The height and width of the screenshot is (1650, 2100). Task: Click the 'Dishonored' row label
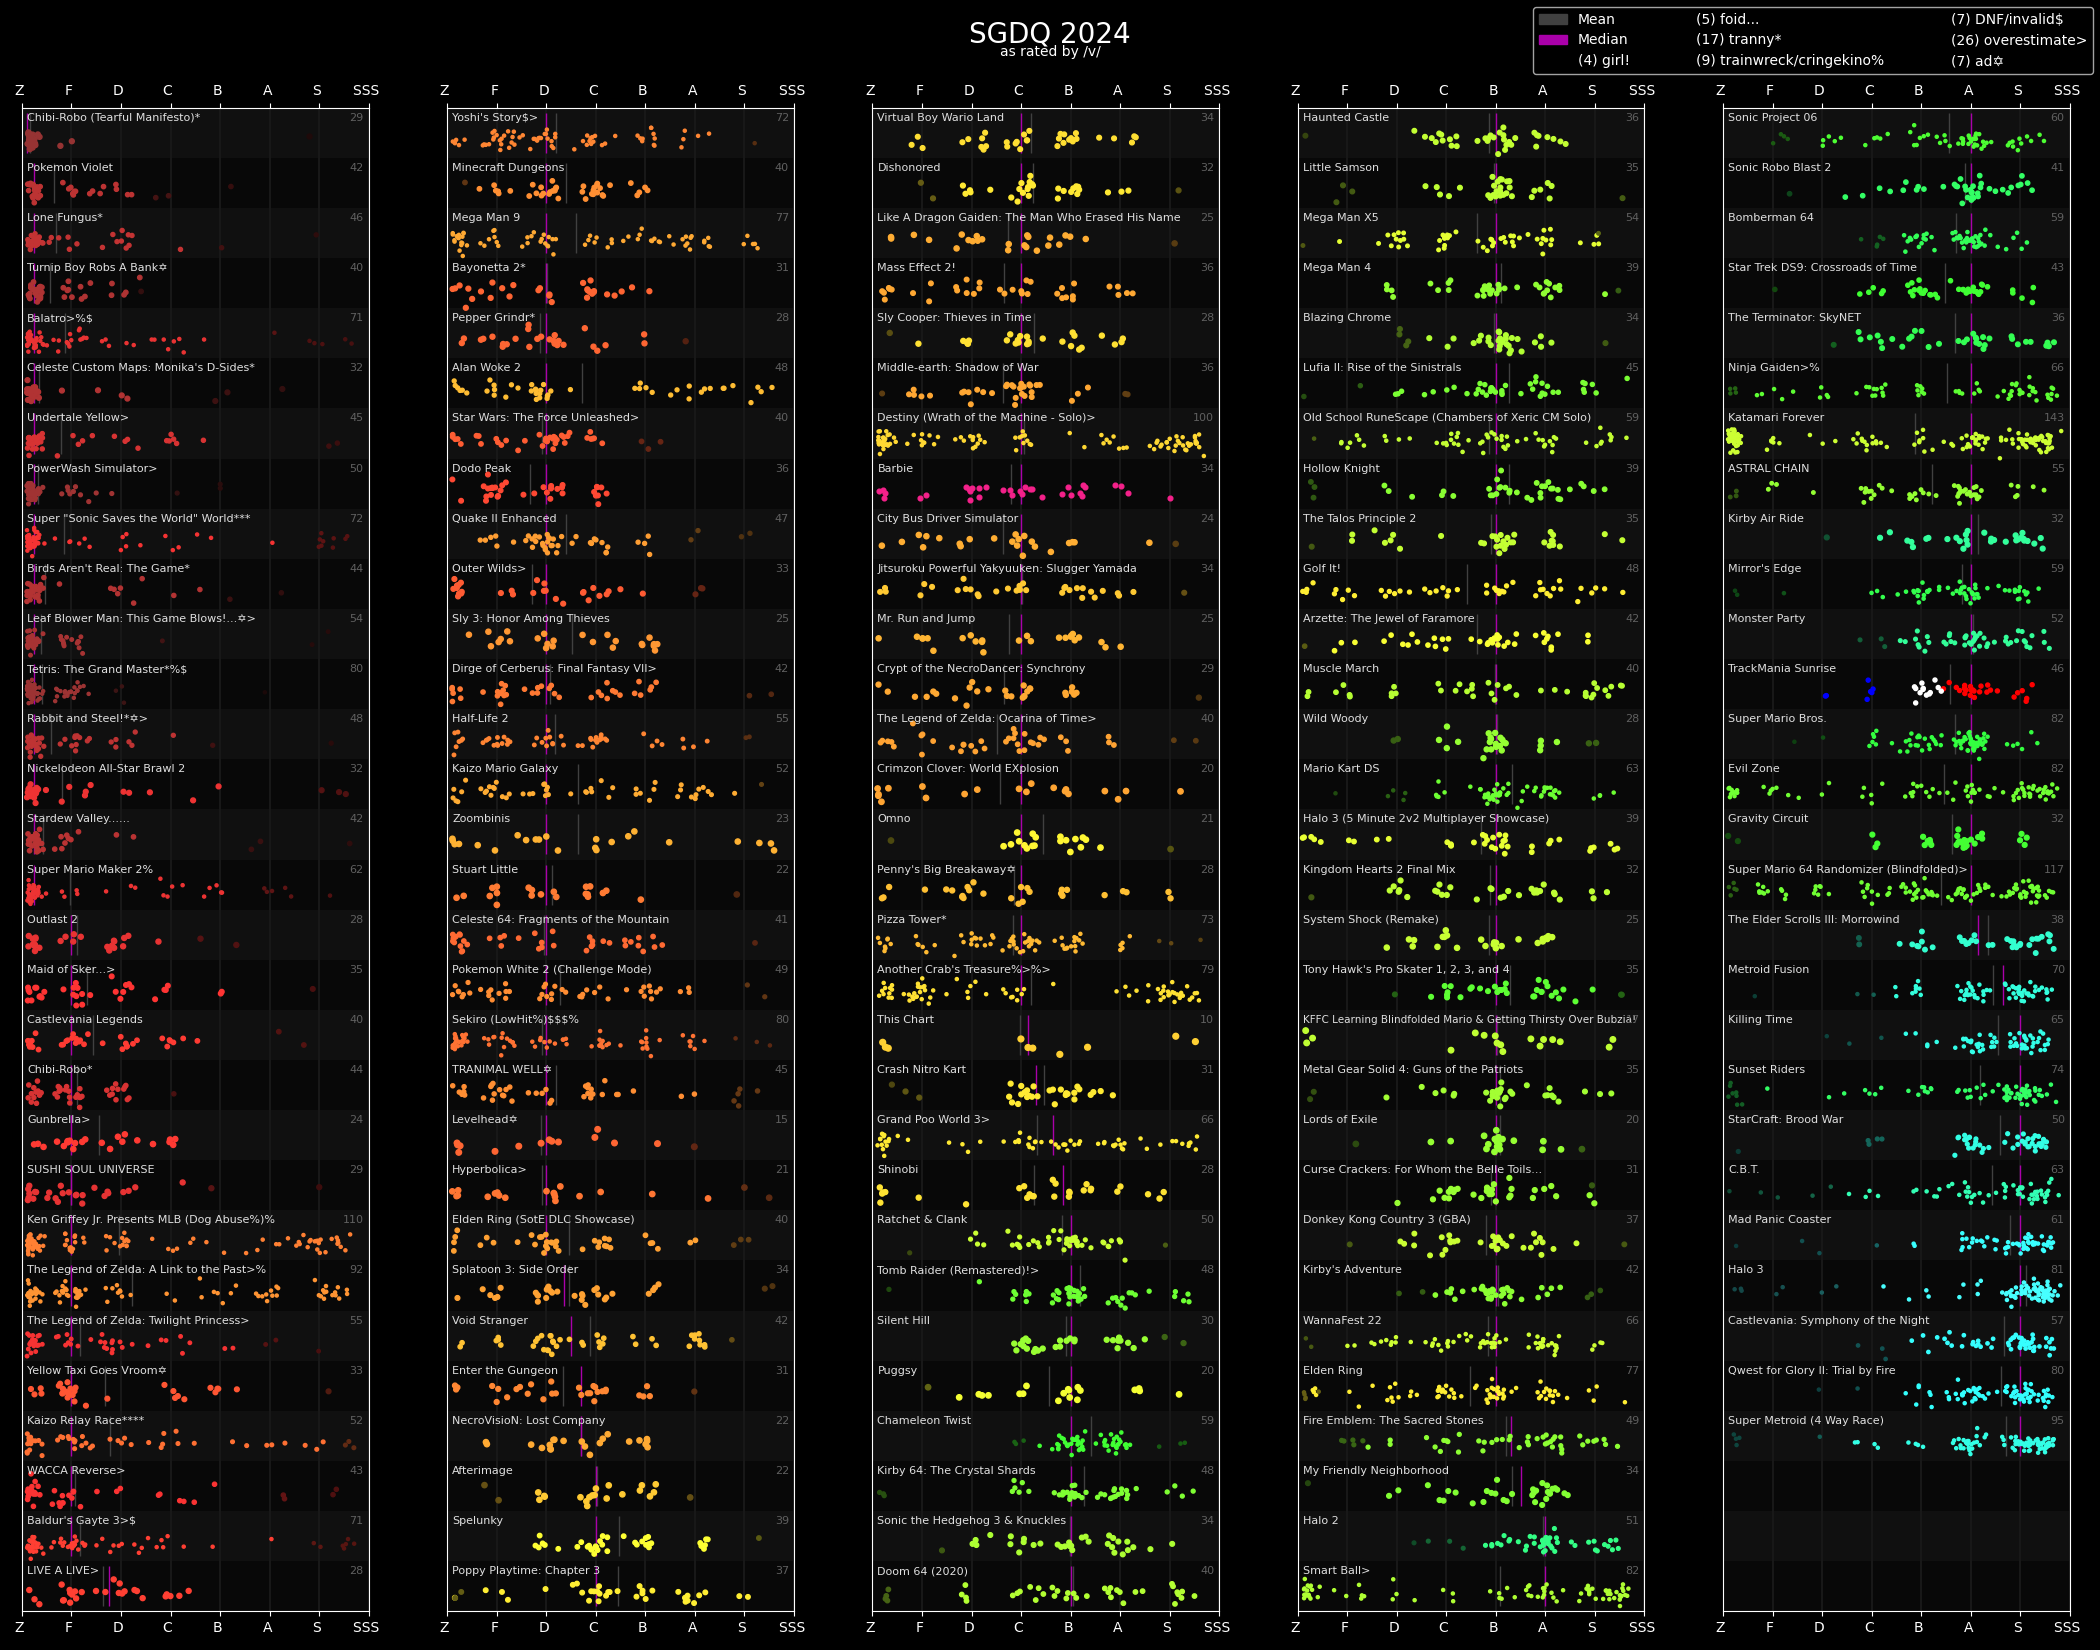pyautogui.click(x=909, y=168)
